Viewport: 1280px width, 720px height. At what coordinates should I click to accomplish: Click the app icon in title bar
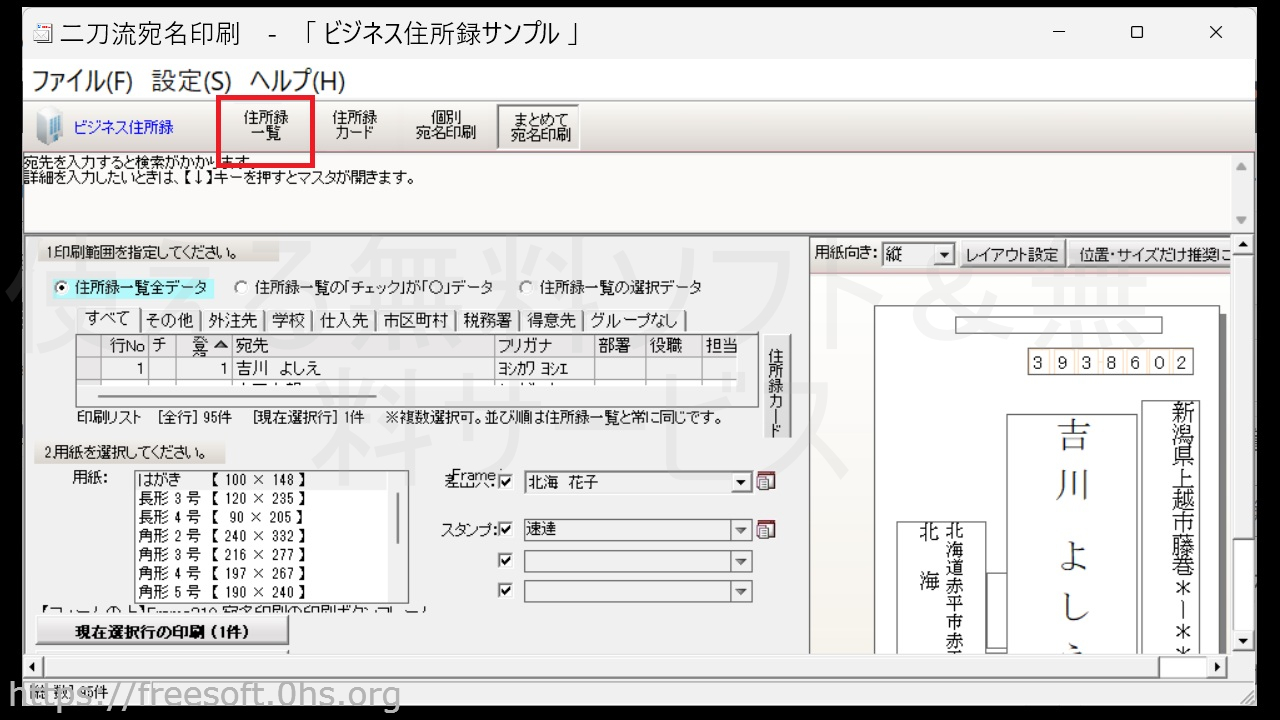point(43,33)
